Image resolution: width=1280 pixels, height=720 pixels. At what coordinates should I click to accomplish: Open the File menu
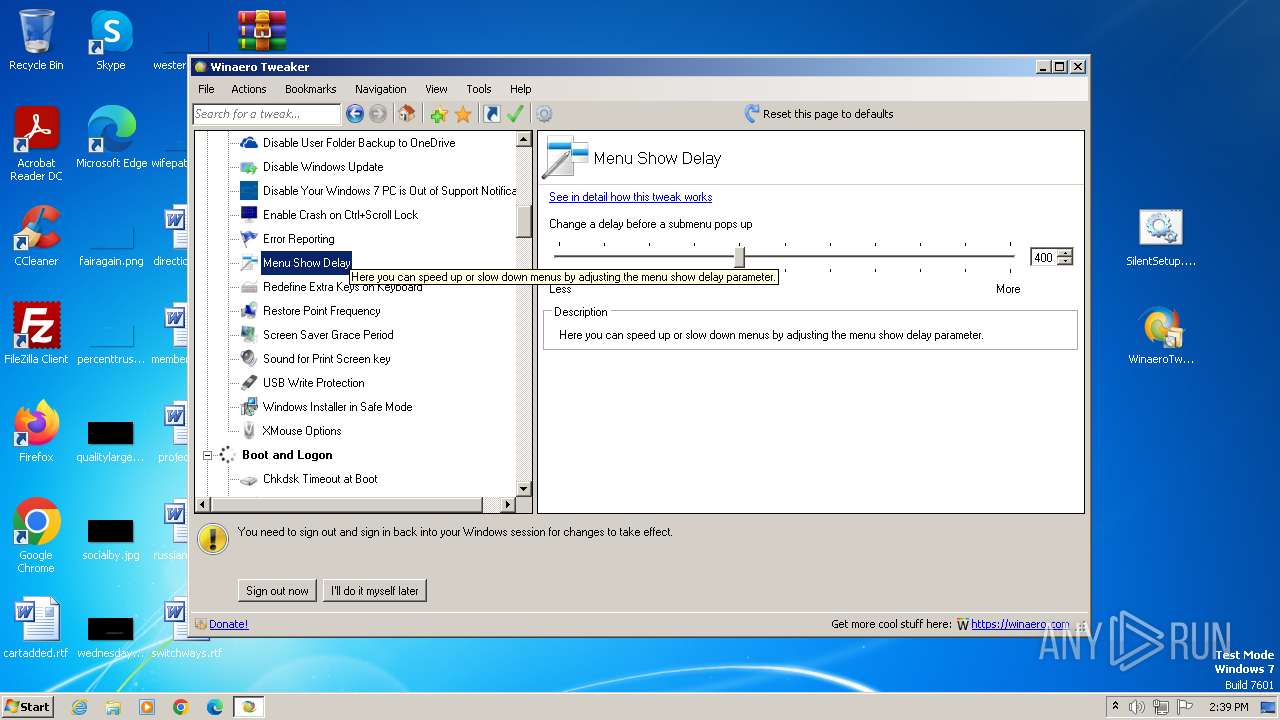tap(206, 89)
